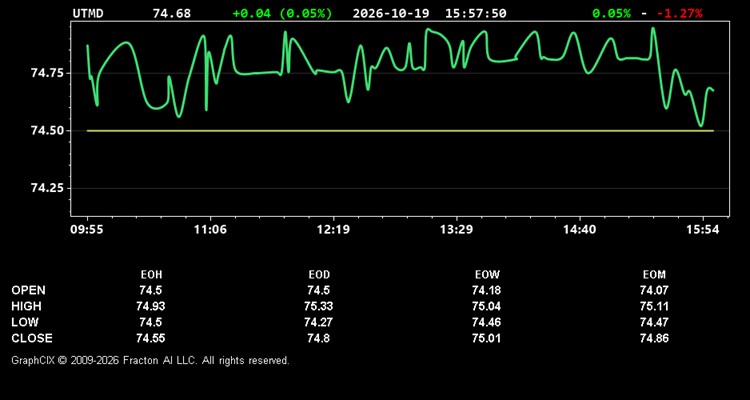Viewport: 750px width, 400px height.
Task: Select the EOD column header
Action: (319, 275)
